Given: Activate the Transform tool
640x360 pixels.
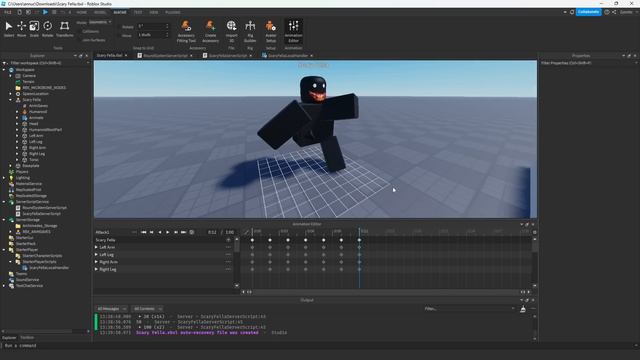Looking at the screenshot, I should 64,29.
